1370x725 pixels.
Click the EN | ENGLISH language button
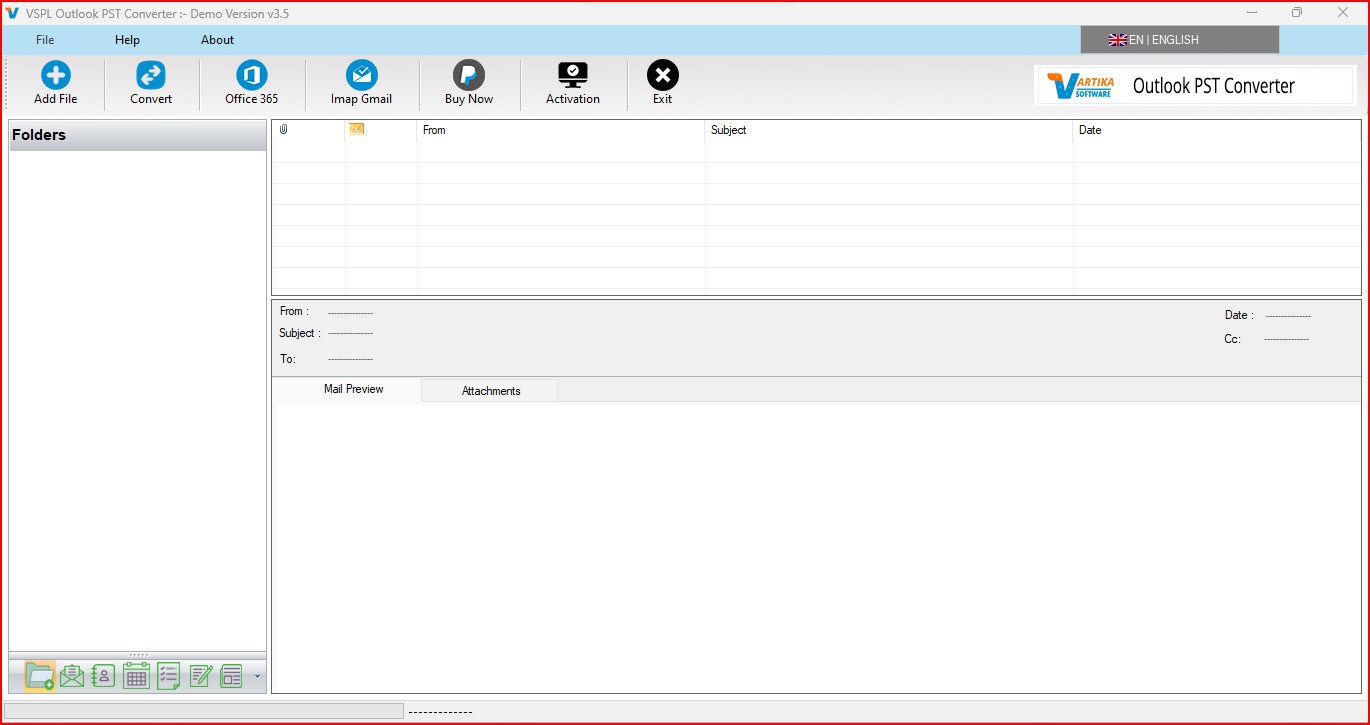click(1180, 40)
